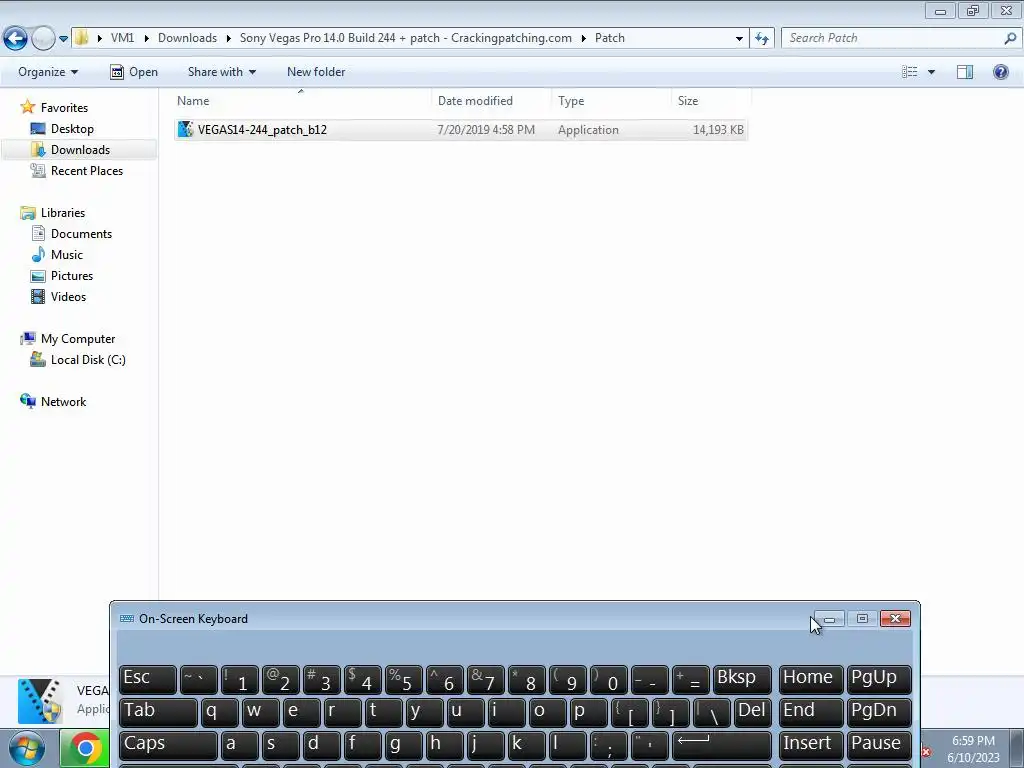Click the Esc key on On-Screen Keyboard

(148, 679)
